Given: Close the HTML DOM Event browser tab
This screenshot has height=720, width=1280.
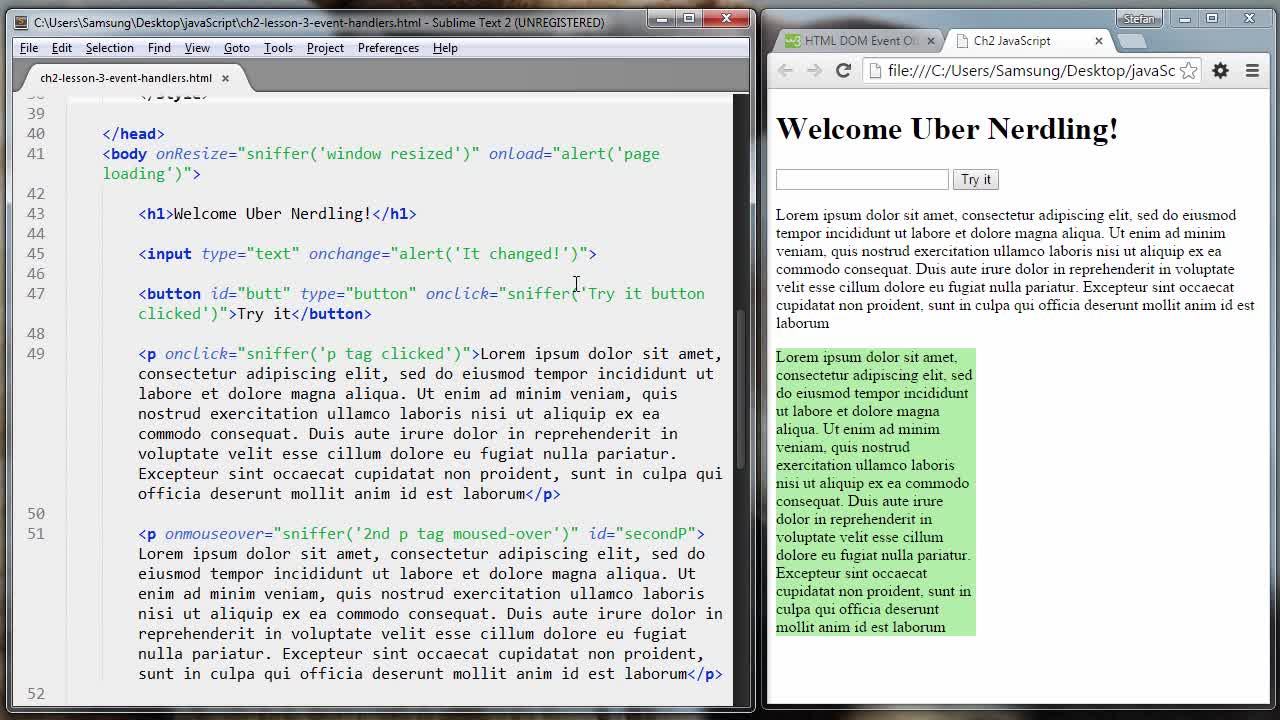Looking at the screenshot, I should [931, 41].
